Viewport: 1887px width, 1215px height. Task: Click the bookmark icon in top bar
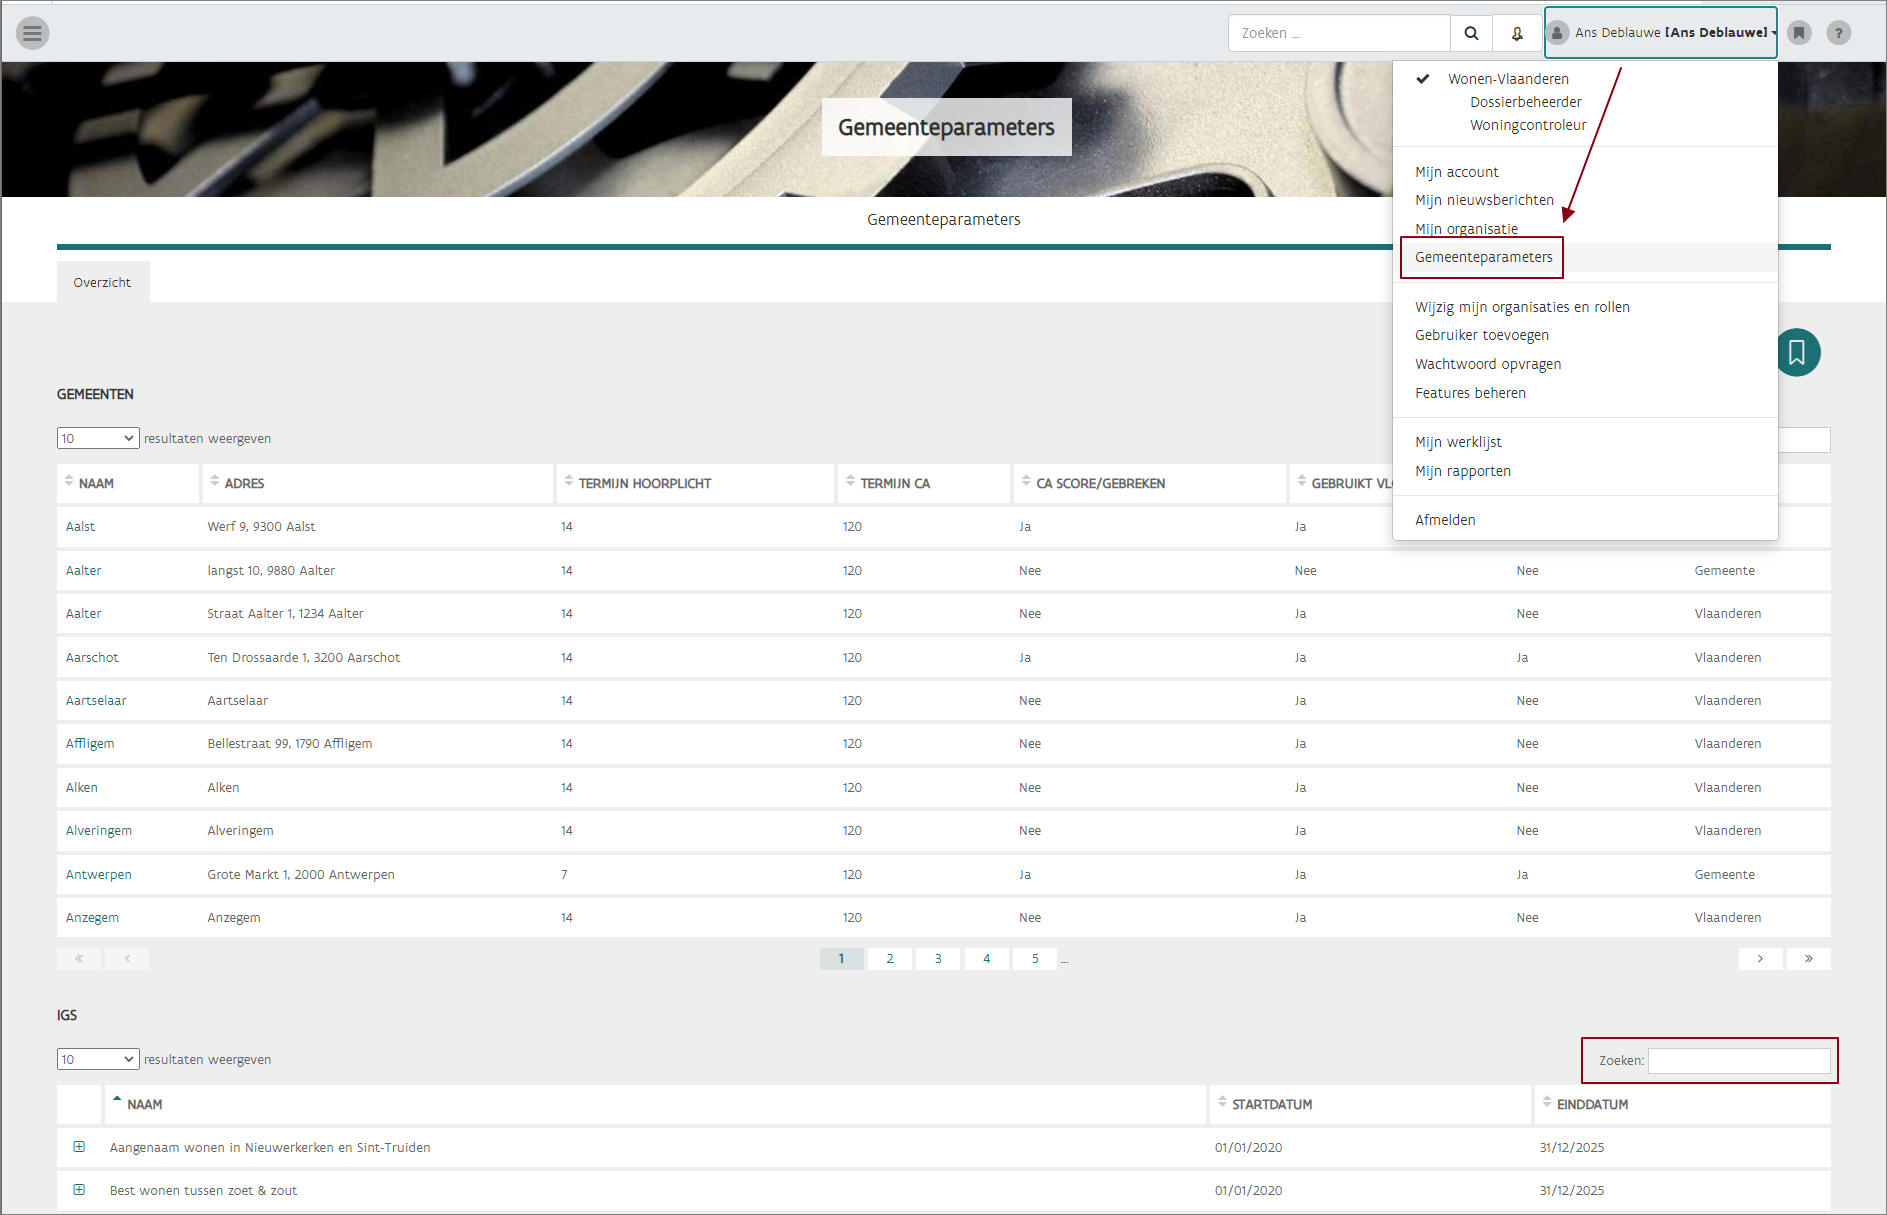[x=1799, y=33]
